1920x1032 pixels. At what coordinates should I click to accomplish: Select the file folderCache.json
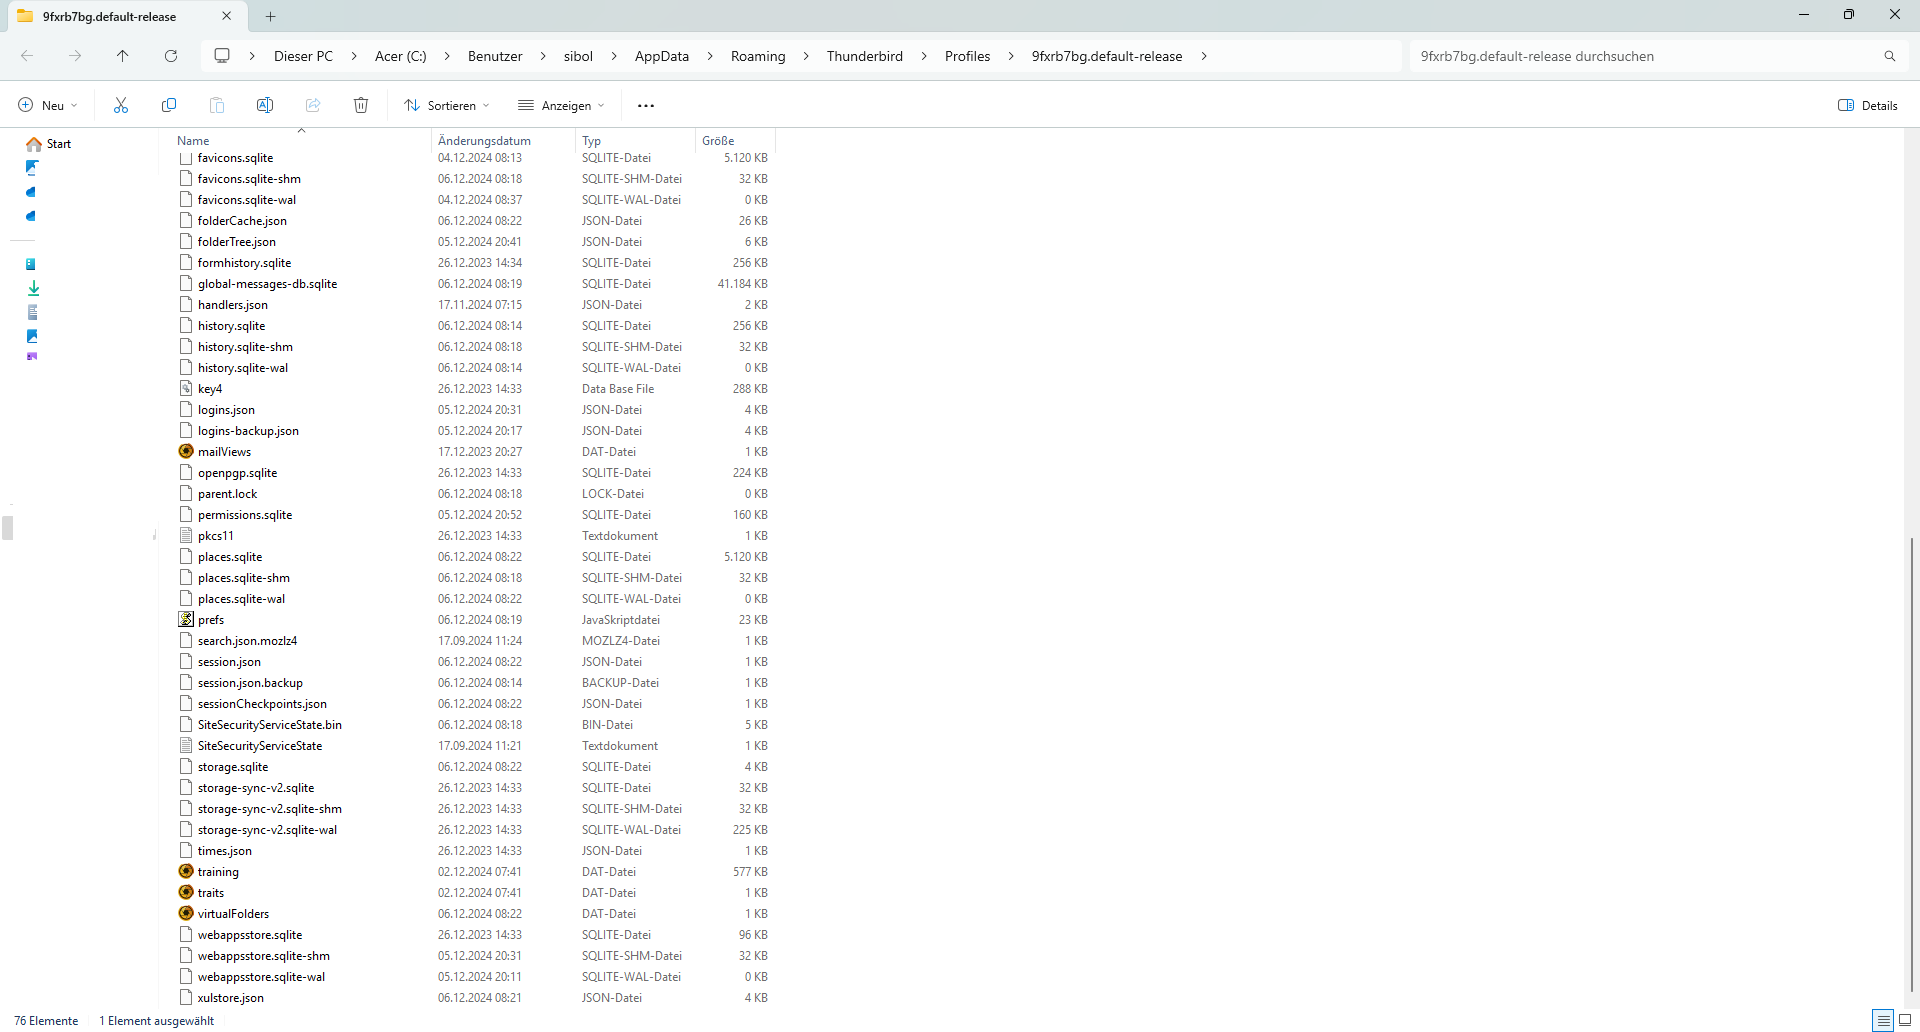click(242, 221)
